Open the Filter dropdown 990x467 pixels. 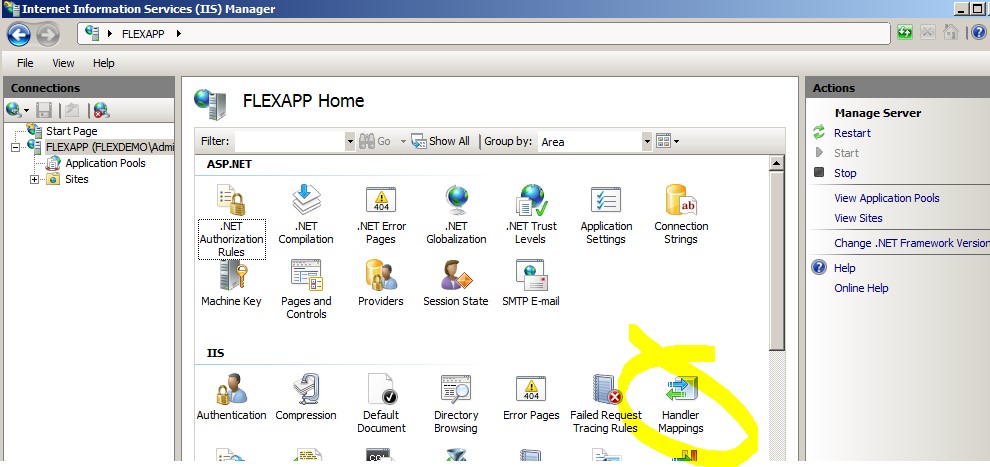click(350, 141)
